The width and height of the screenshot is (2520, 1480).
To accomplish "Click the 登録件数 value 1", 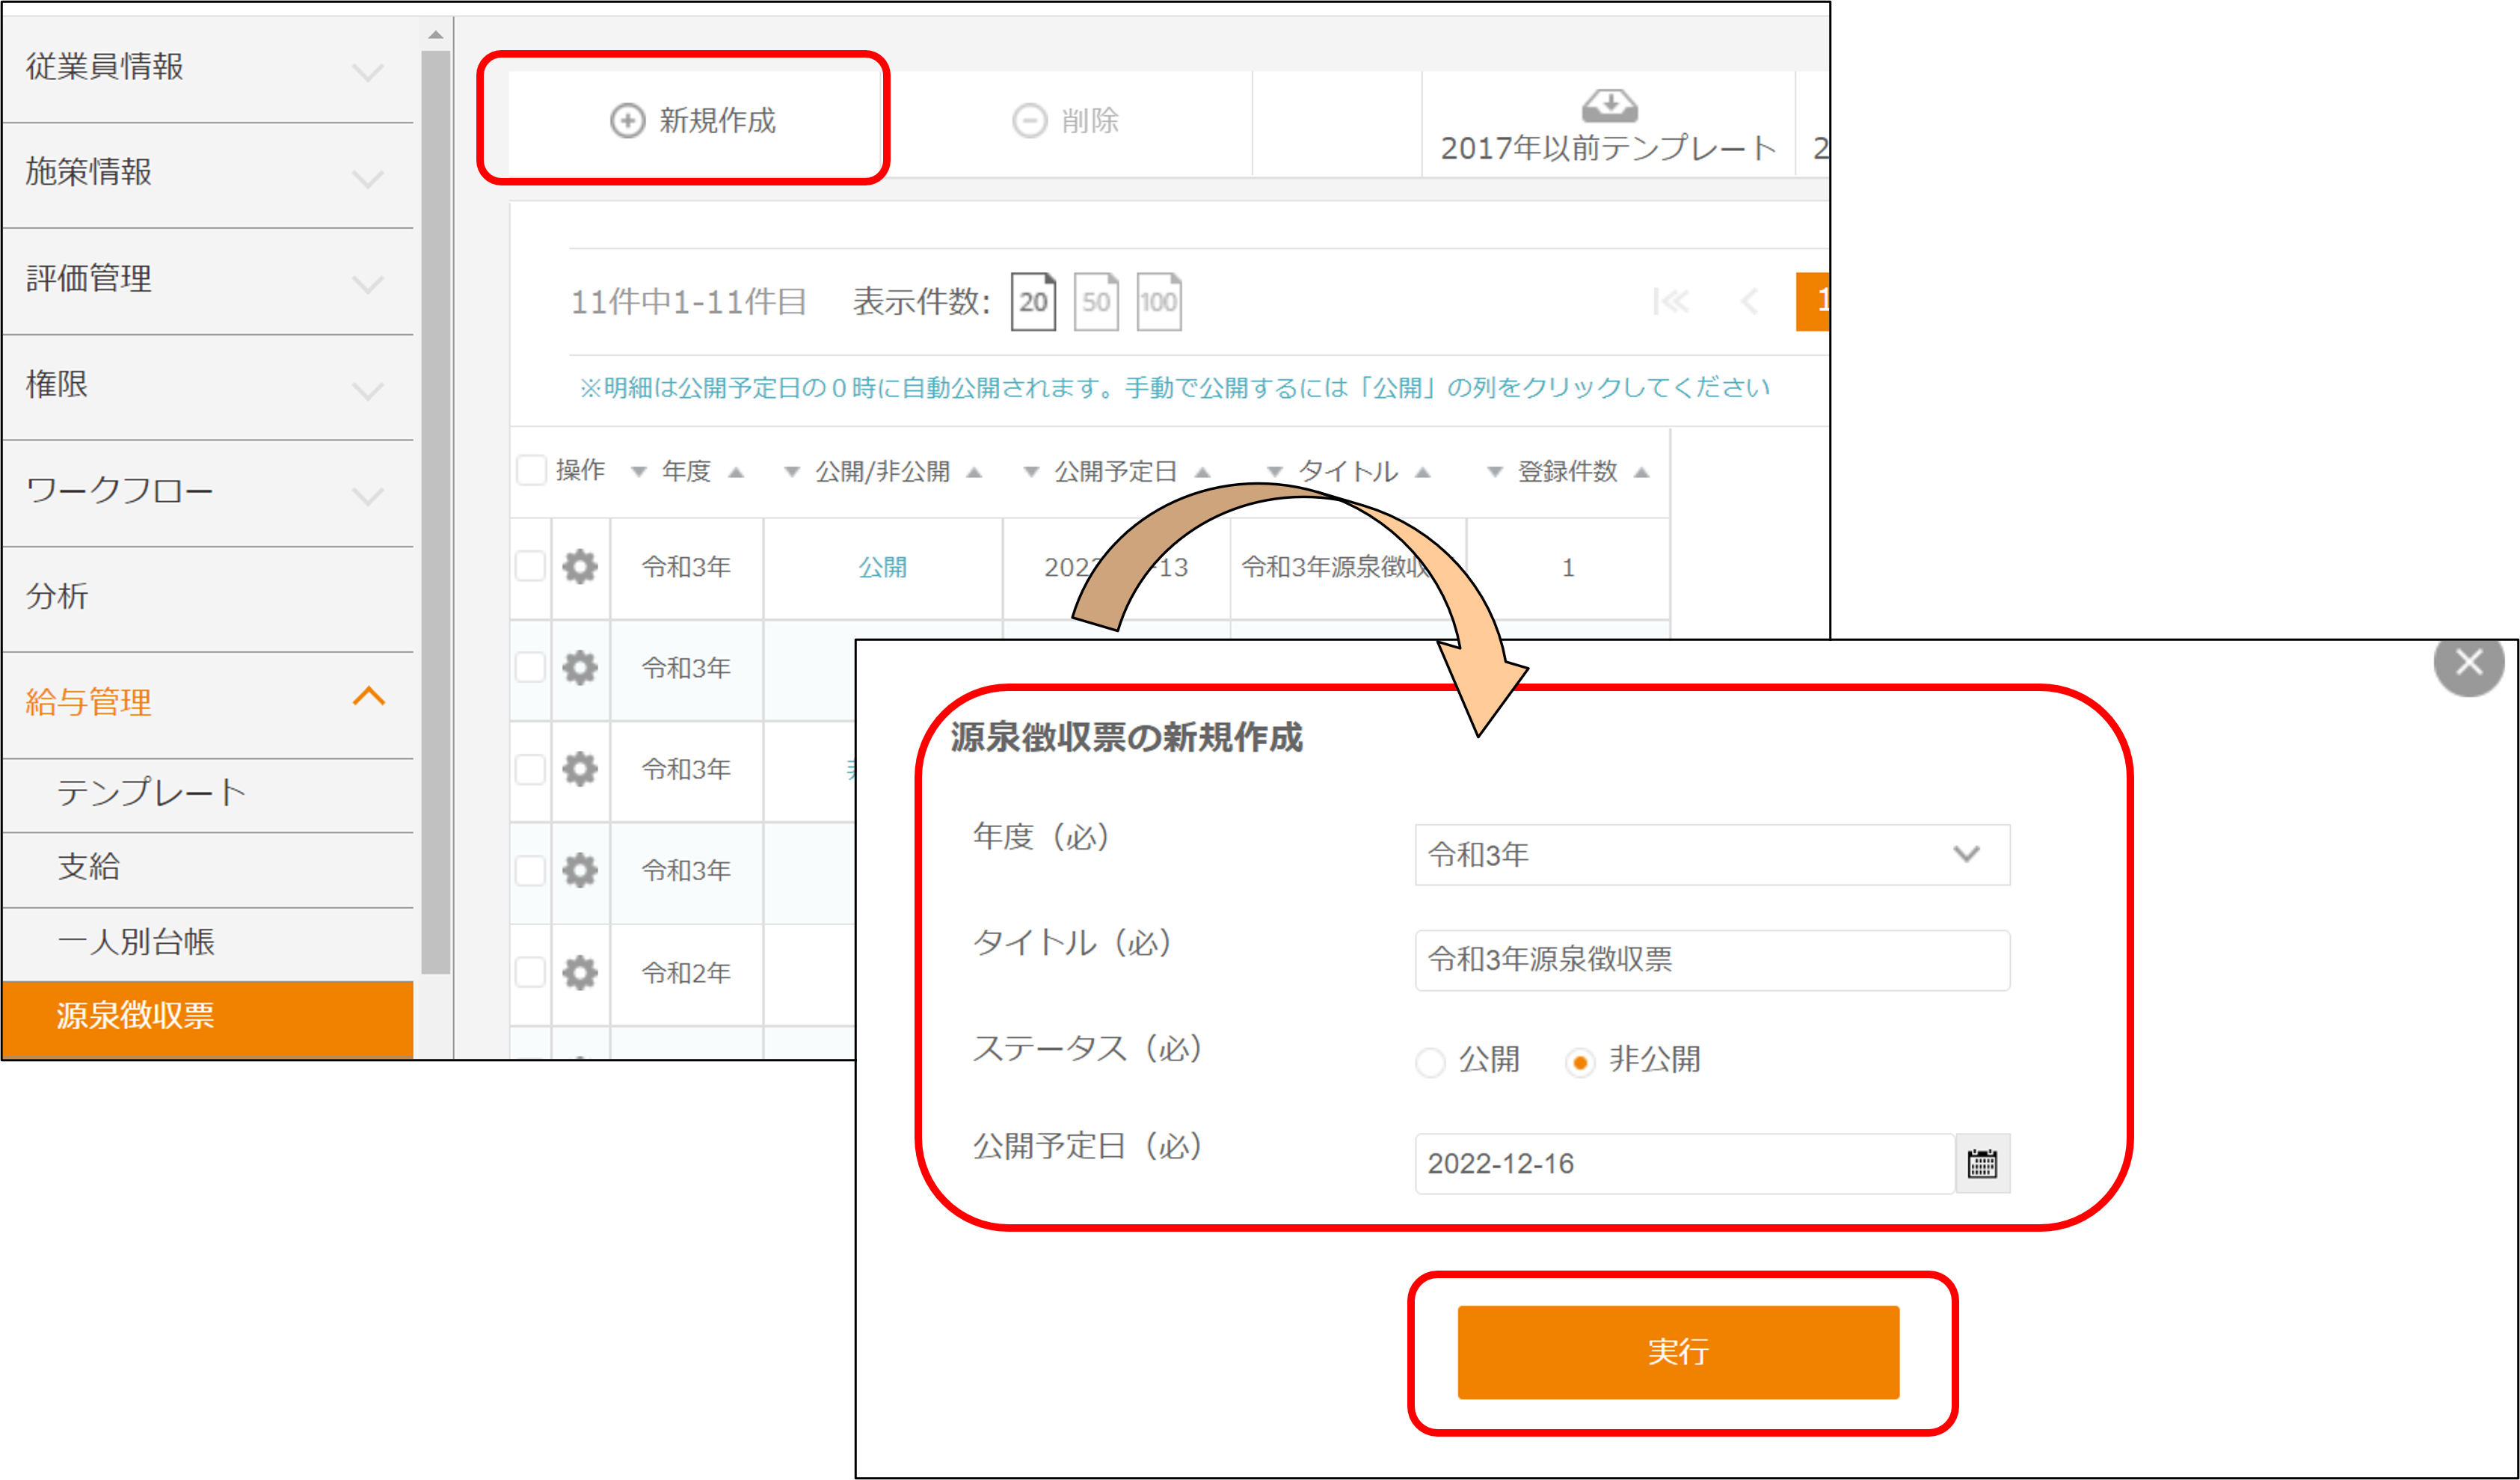I will click(1568, 568).
